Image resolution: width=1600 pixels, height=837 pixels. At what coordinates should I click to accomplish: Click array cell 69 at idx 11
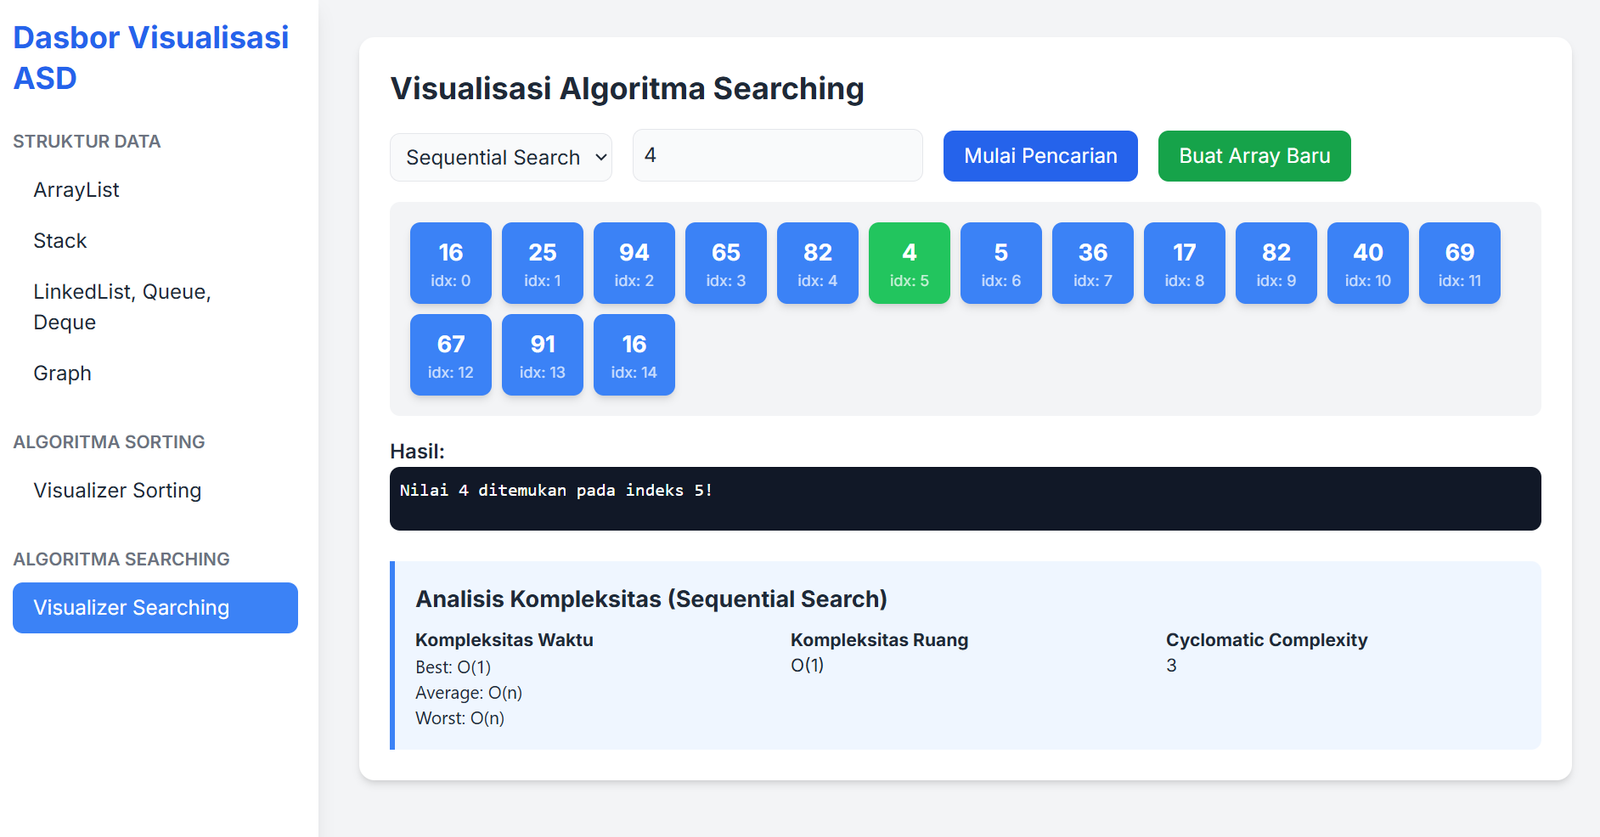[x=1459, y=263]
